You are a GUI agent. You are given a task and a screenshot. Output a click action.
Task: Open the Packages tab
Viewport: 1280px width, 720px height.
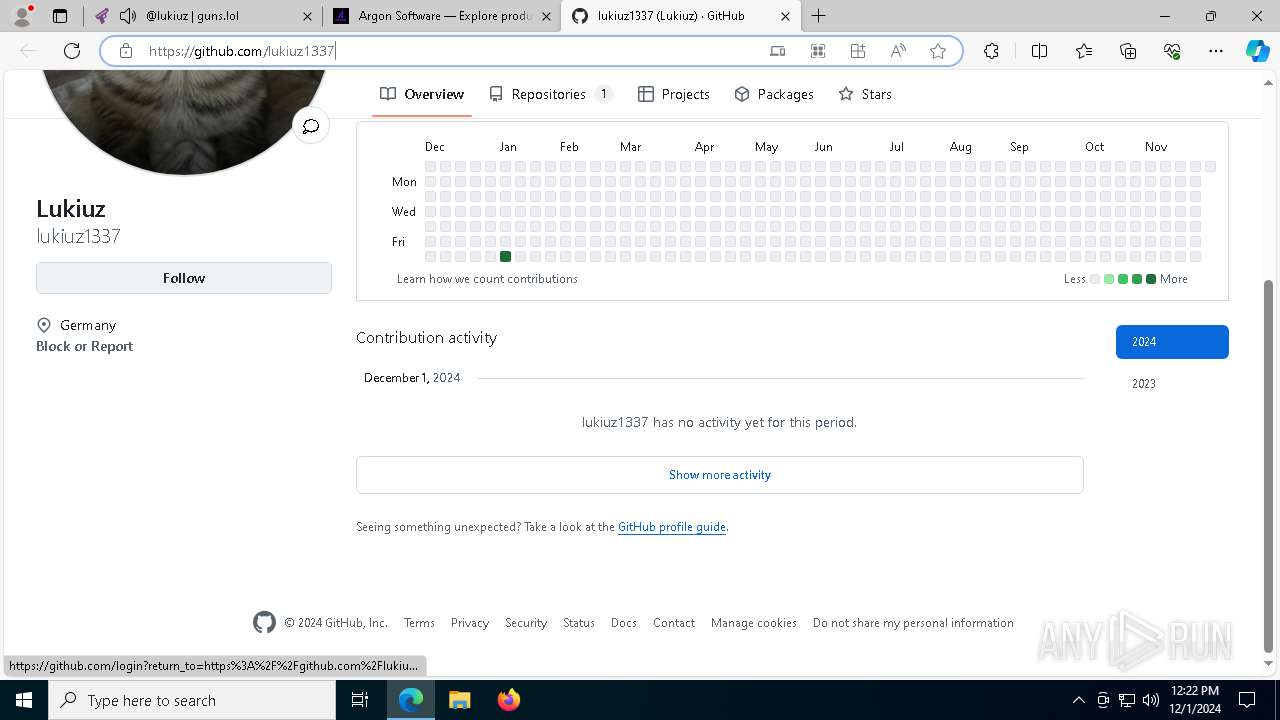[774, 94]
